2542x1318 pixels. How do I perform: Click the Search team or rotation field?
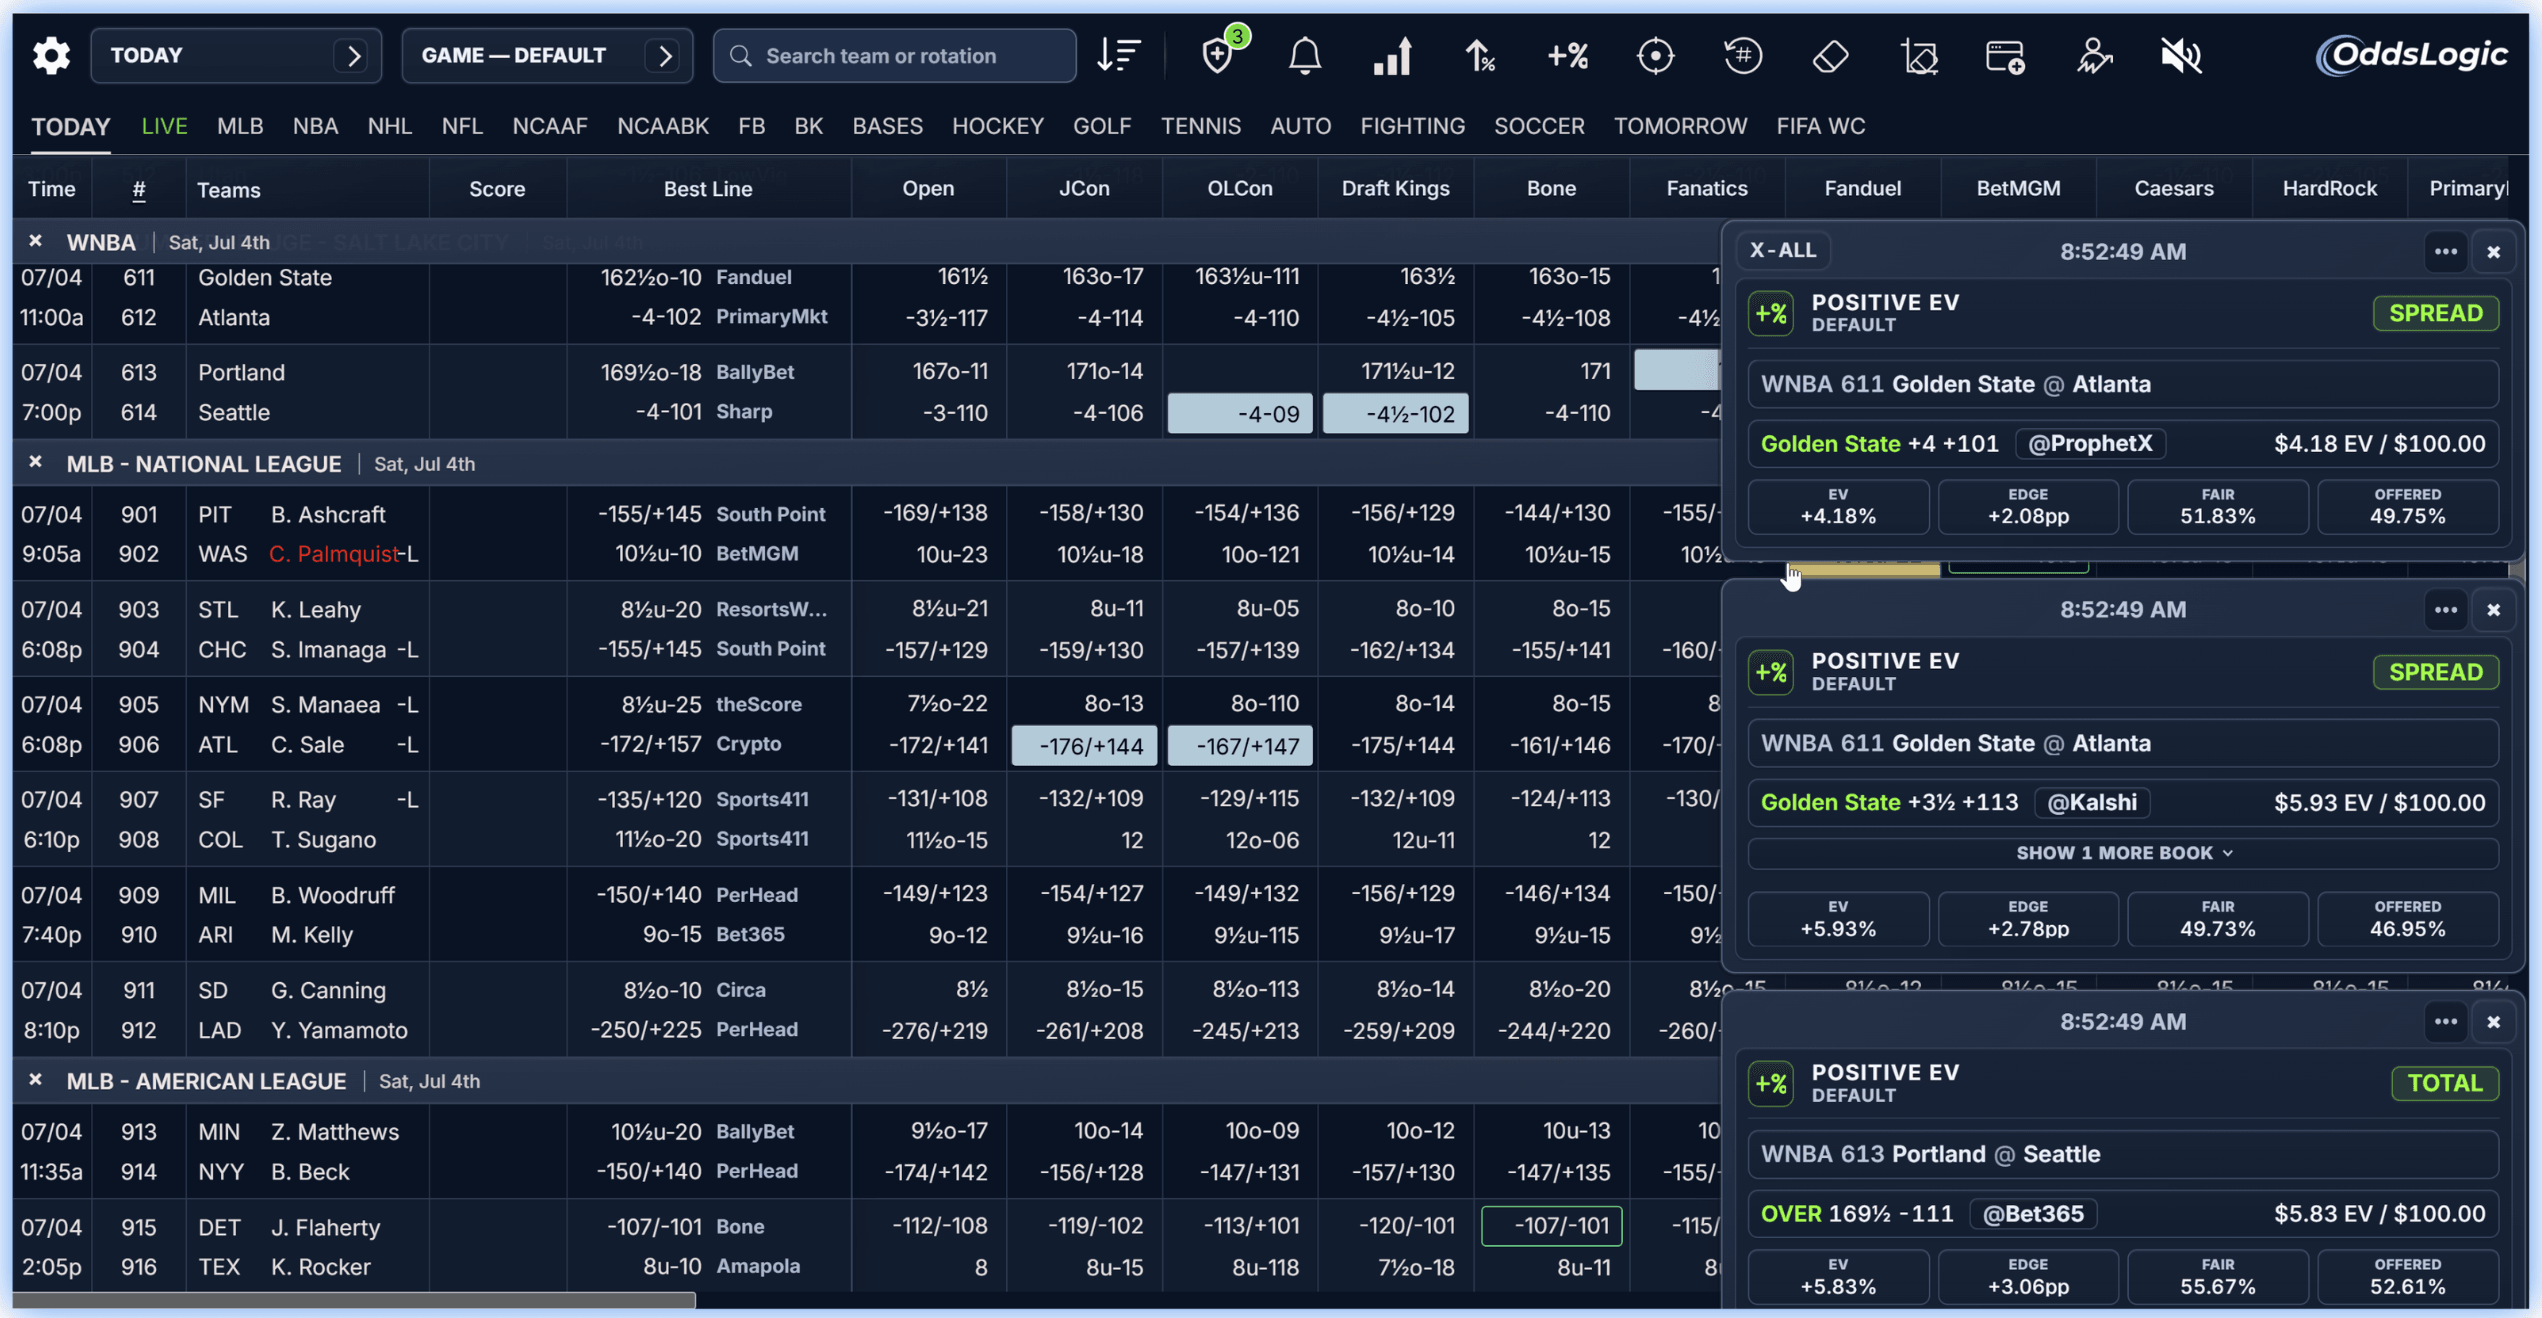(x=895, y=55)
